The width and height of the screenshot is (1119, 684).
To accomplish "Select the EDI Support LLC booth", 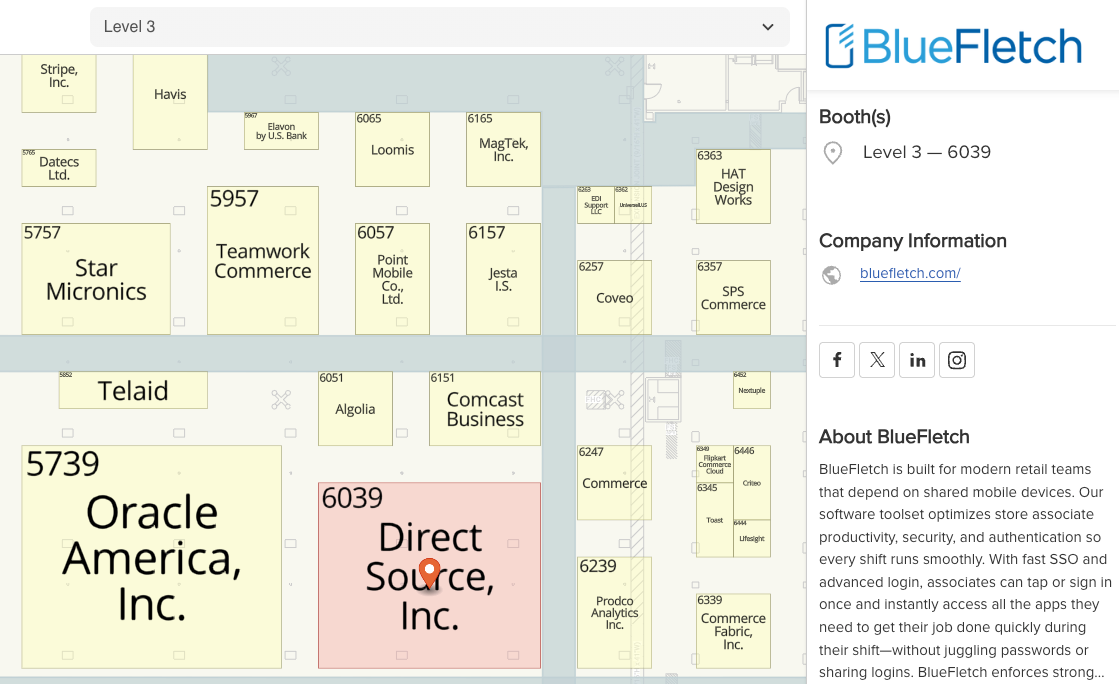I will pyautogui.click(x=596, y=205).
